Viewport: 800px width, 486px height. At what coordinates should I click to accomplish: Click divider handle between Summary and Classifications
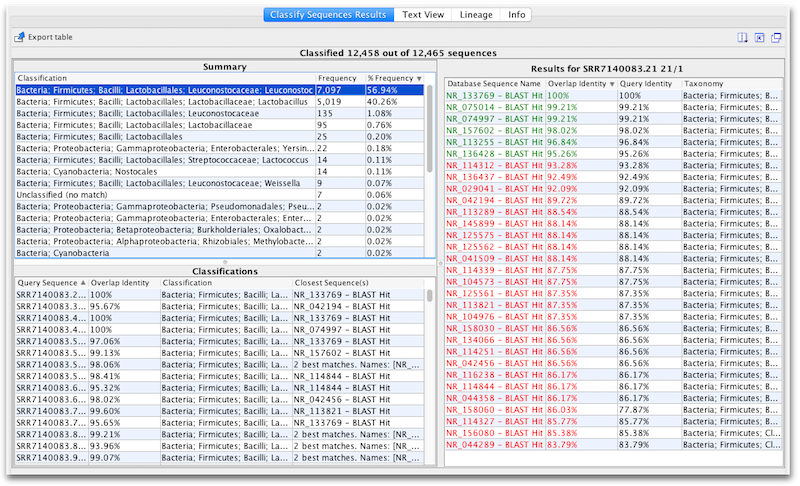pyautogui.click(x=224, y=262)
